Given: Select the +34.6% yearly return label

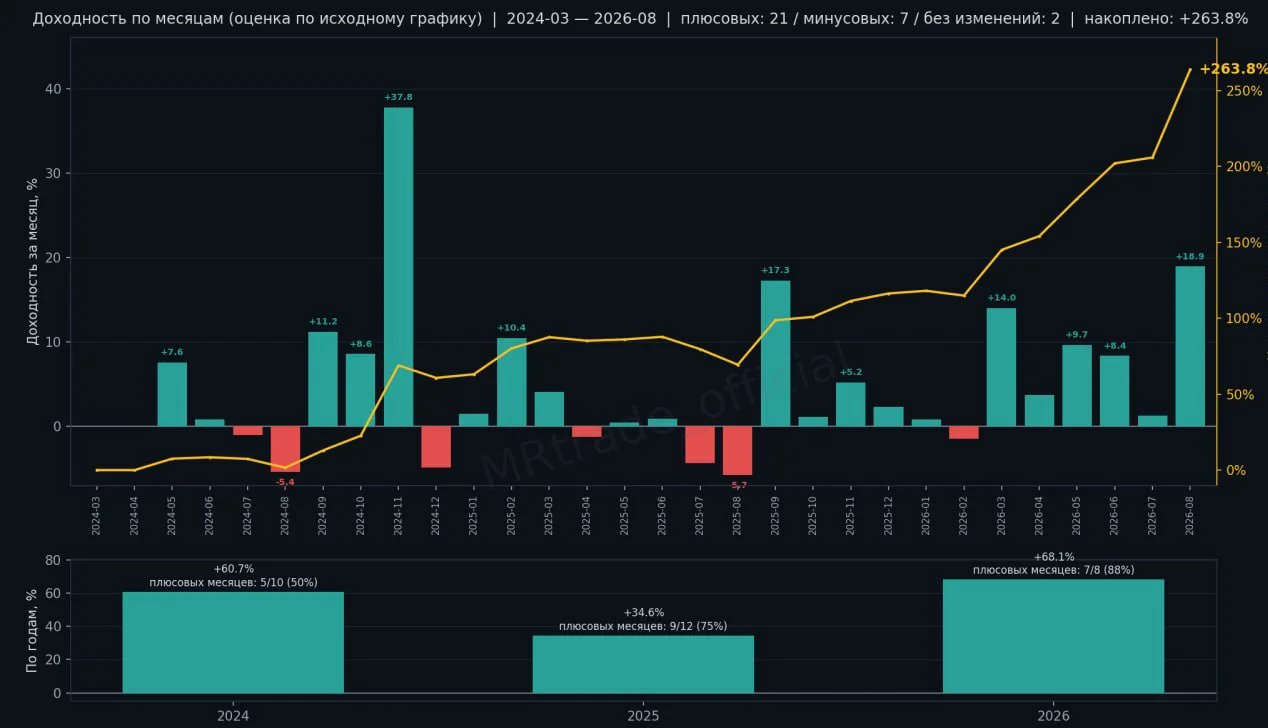Looking at the screenshot, I should 643,613.
